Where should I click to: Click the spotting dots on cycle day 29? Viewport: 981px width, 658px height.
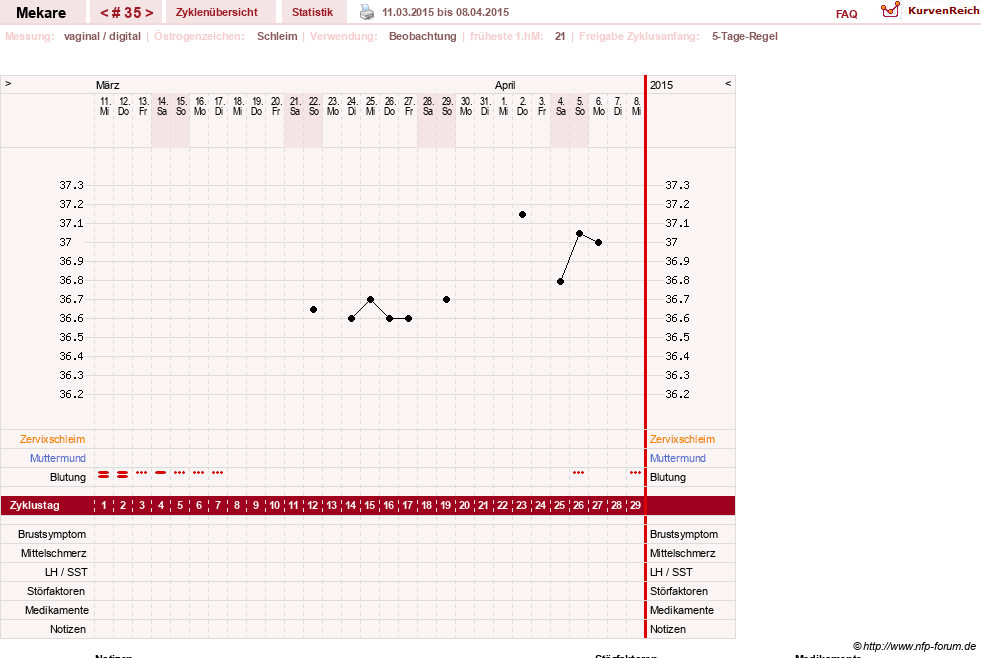[x=636, y=472]
